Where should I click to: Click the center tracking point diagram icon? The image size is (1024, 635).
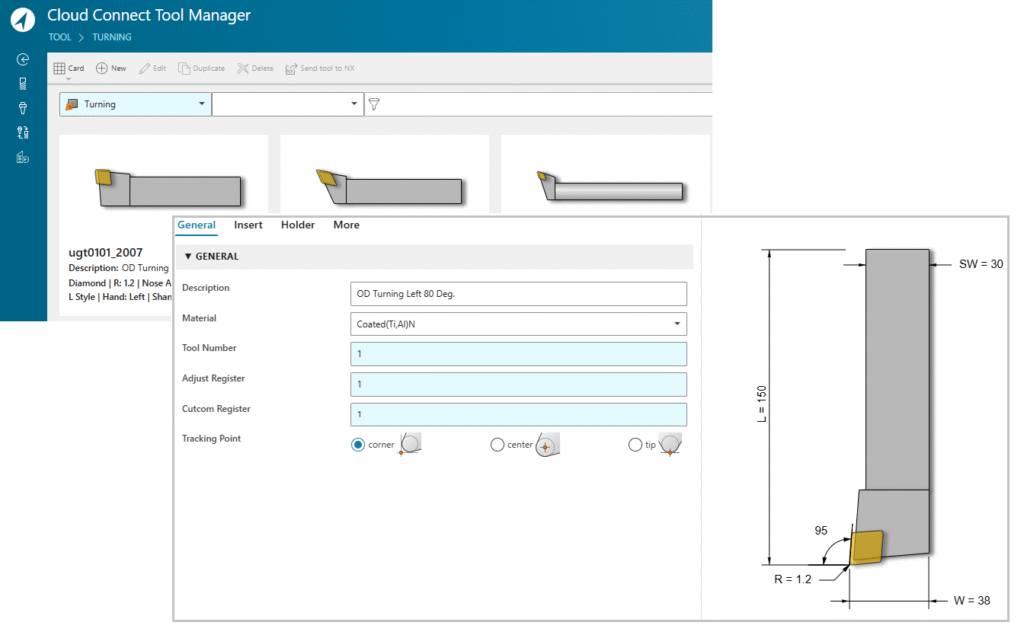click(x=547, y=444)
